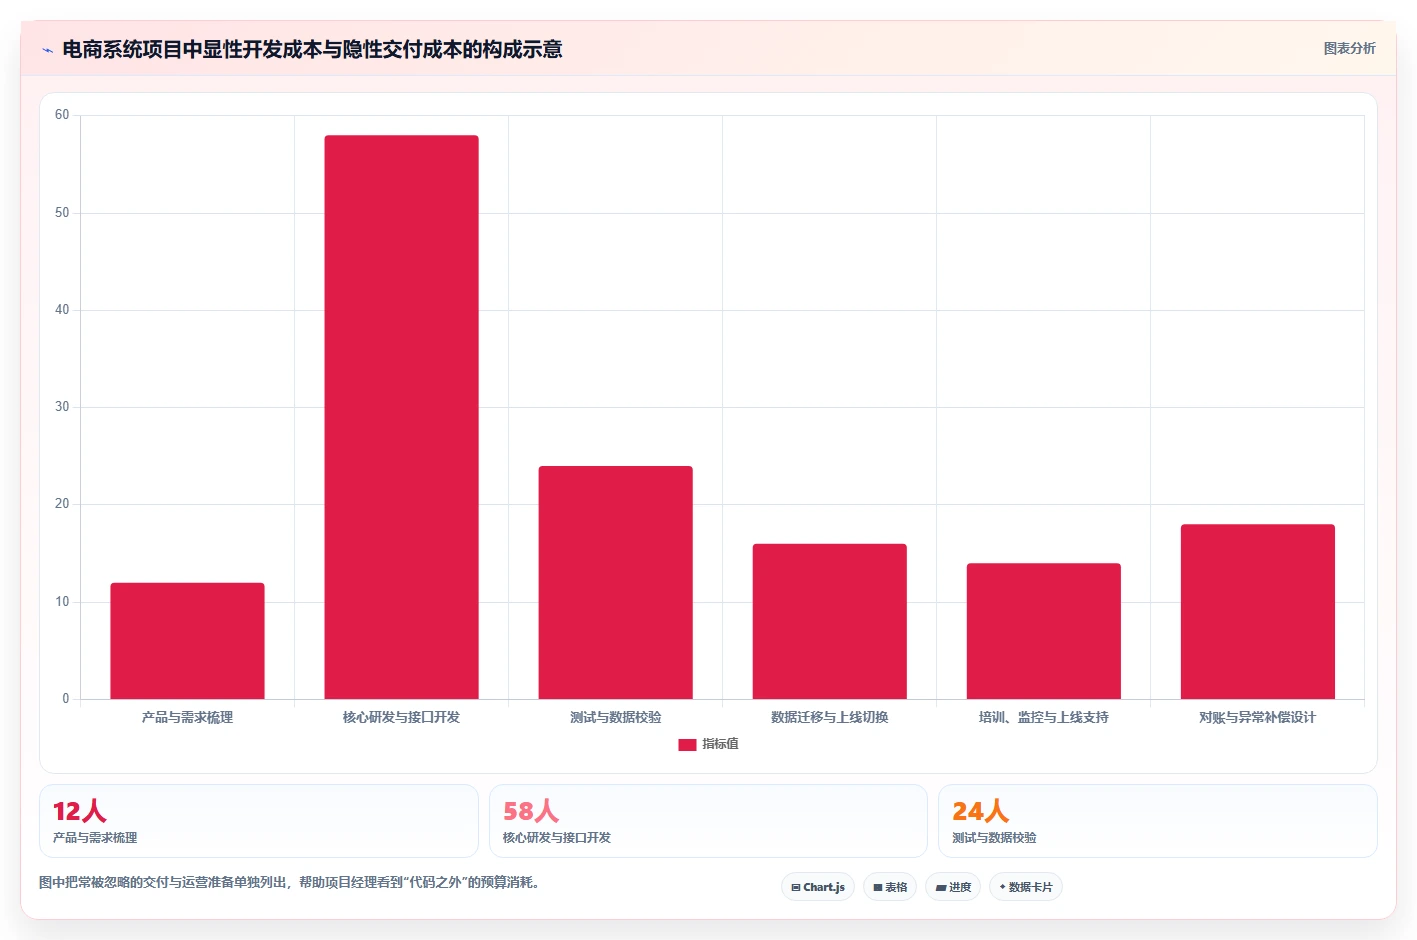Open the 24人 data card
Viewport: 1417px width, 940px height.
[1158, 821]
